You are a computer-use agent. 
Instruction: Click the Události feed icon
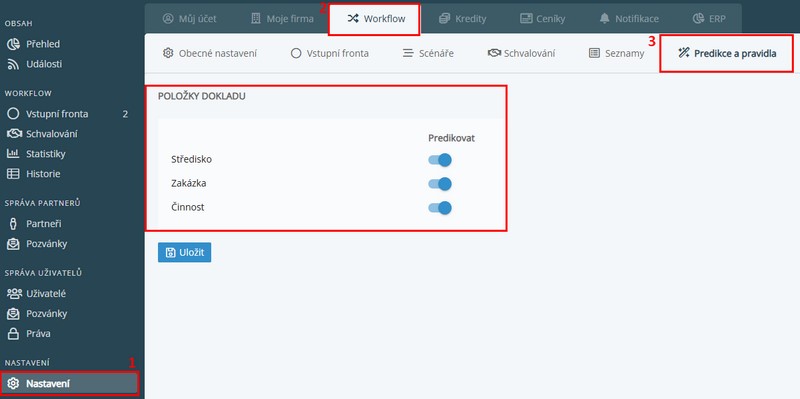tap(13, 64)
